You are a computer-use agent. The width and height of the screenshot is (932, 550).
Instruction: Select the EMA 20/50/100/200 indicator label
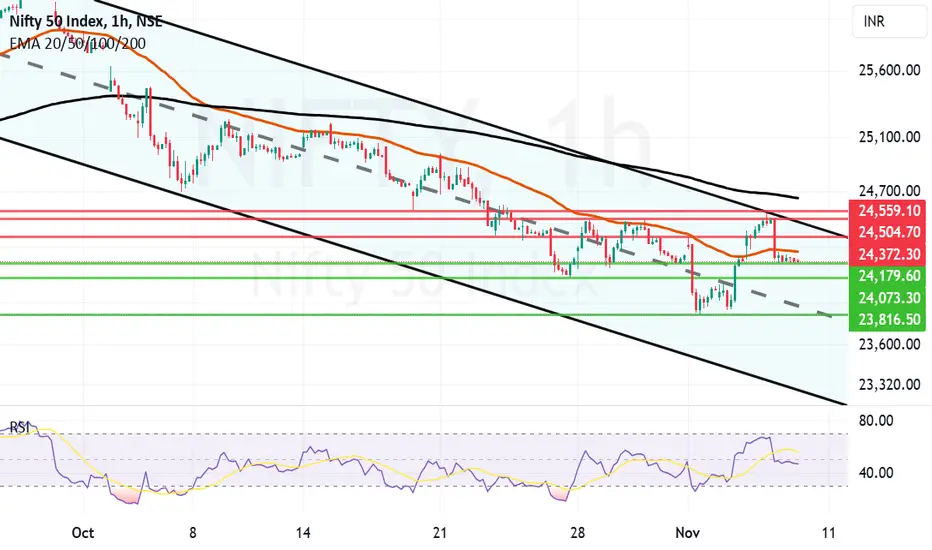[77, 43]
